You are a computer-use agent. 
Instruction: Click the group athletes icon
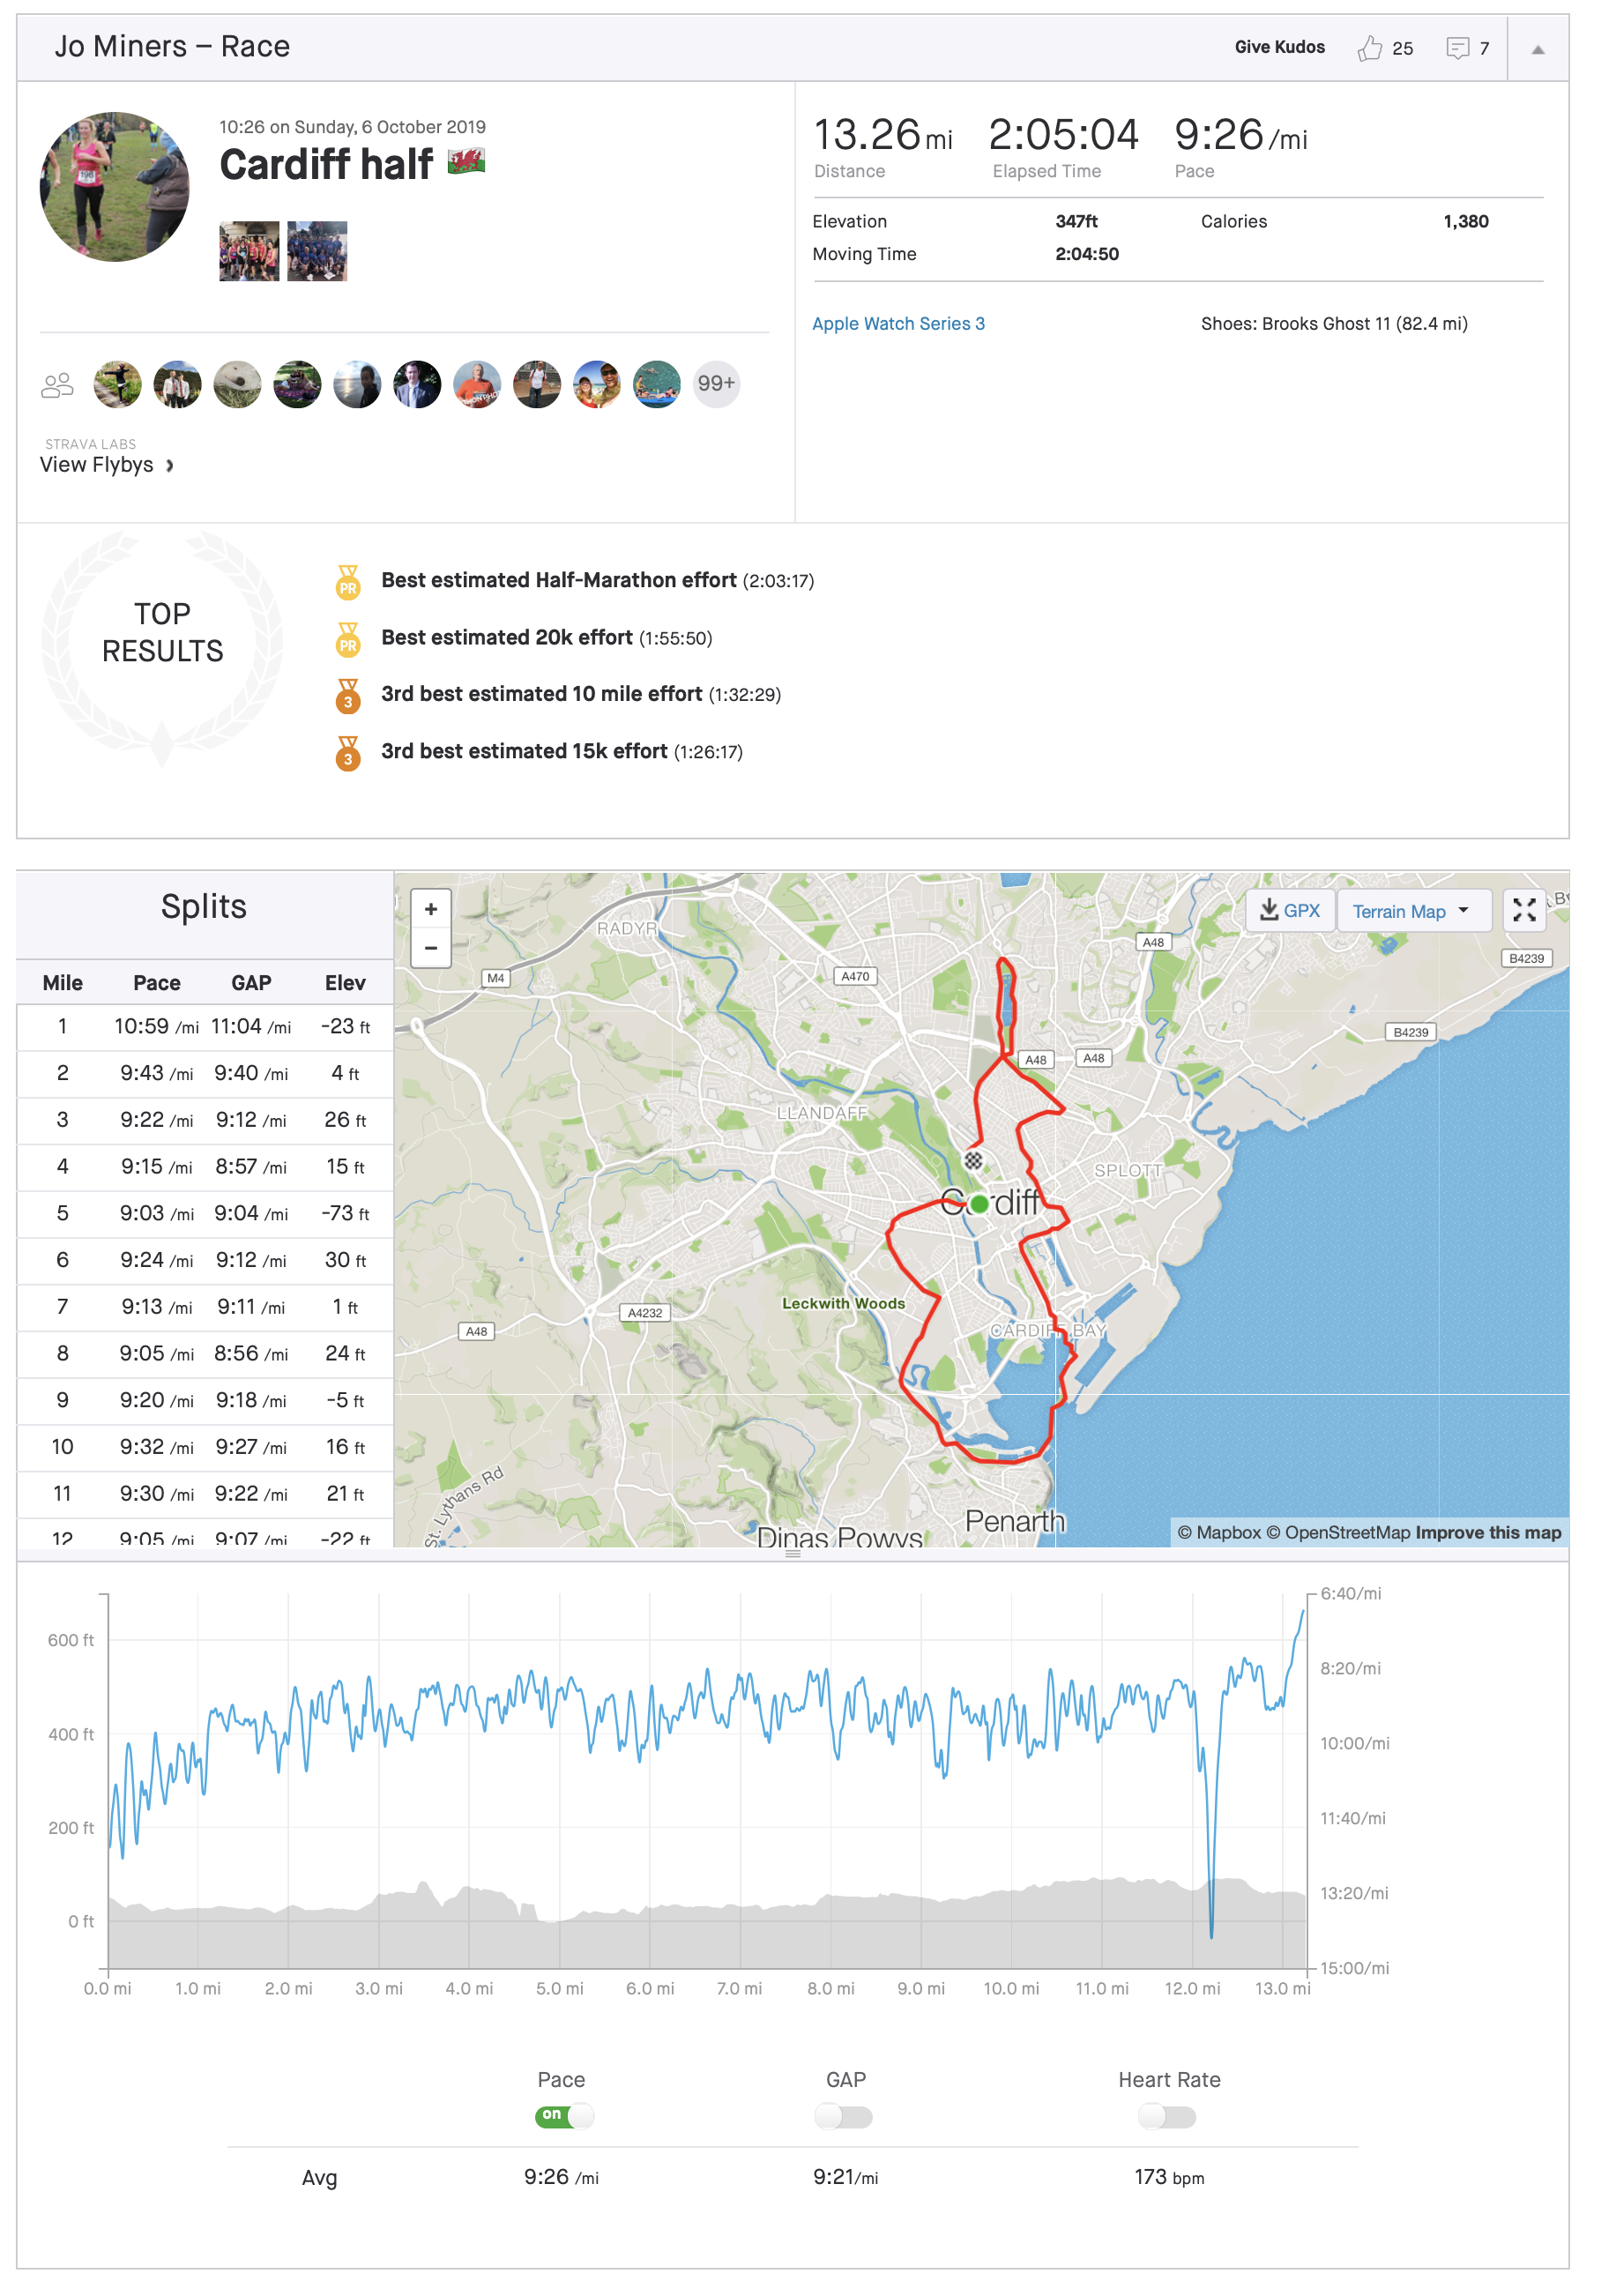pos(57,384)
